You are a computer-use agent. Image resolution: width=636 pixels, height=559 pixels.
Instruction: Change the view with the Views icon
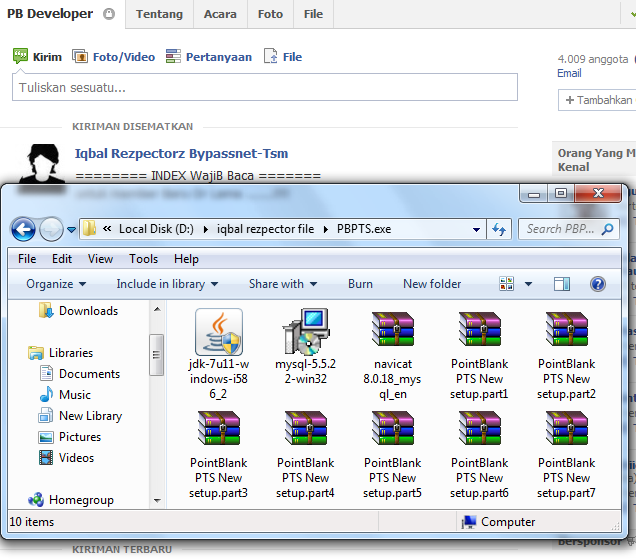507,284
